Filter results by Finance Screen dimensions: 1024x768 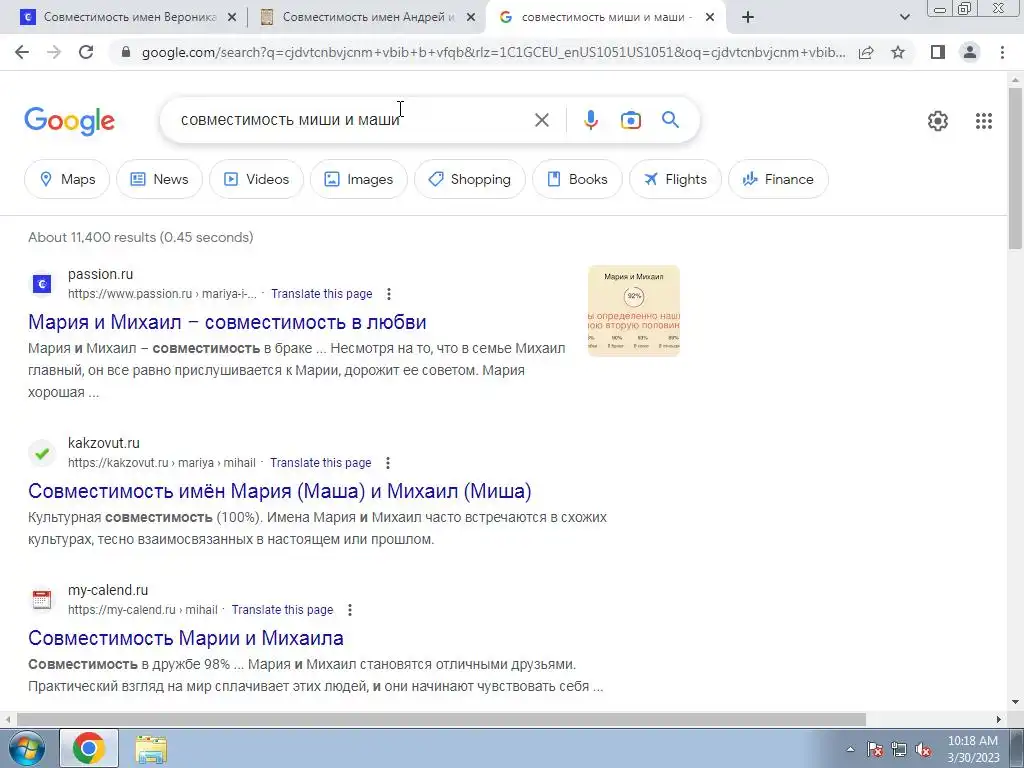pos(778,179)
